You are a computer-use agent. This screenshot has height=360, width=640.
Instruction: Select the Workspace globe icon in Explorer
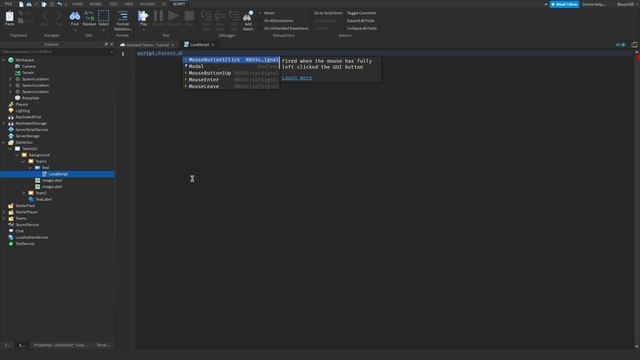click(x=11, y=60)
